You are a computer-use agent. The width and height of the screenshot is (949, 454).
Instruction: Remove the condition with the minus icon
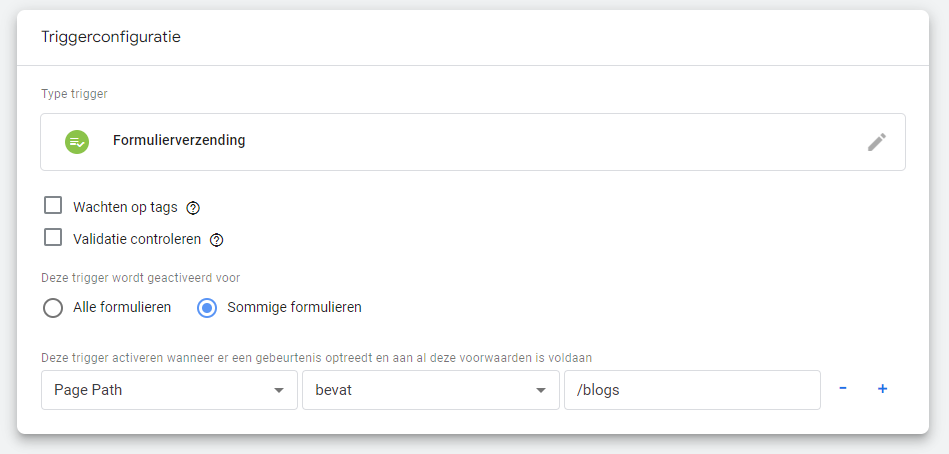pos(843,389)
